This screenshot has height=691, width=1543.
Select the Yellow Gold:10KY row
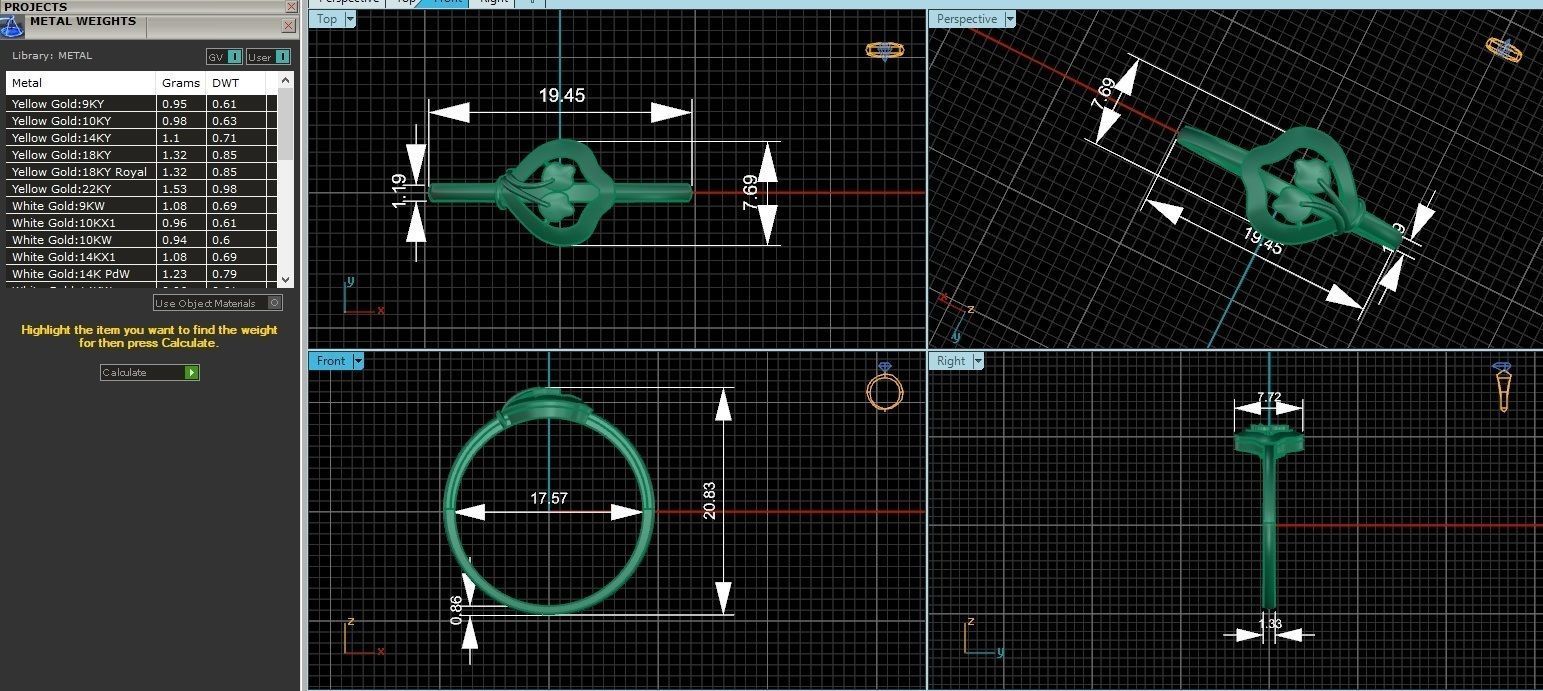pos(142,121)
